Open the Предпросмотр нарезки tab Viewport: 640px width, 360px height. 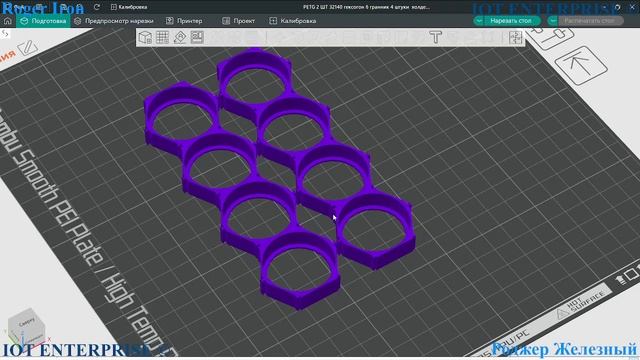tap(114, 21)
